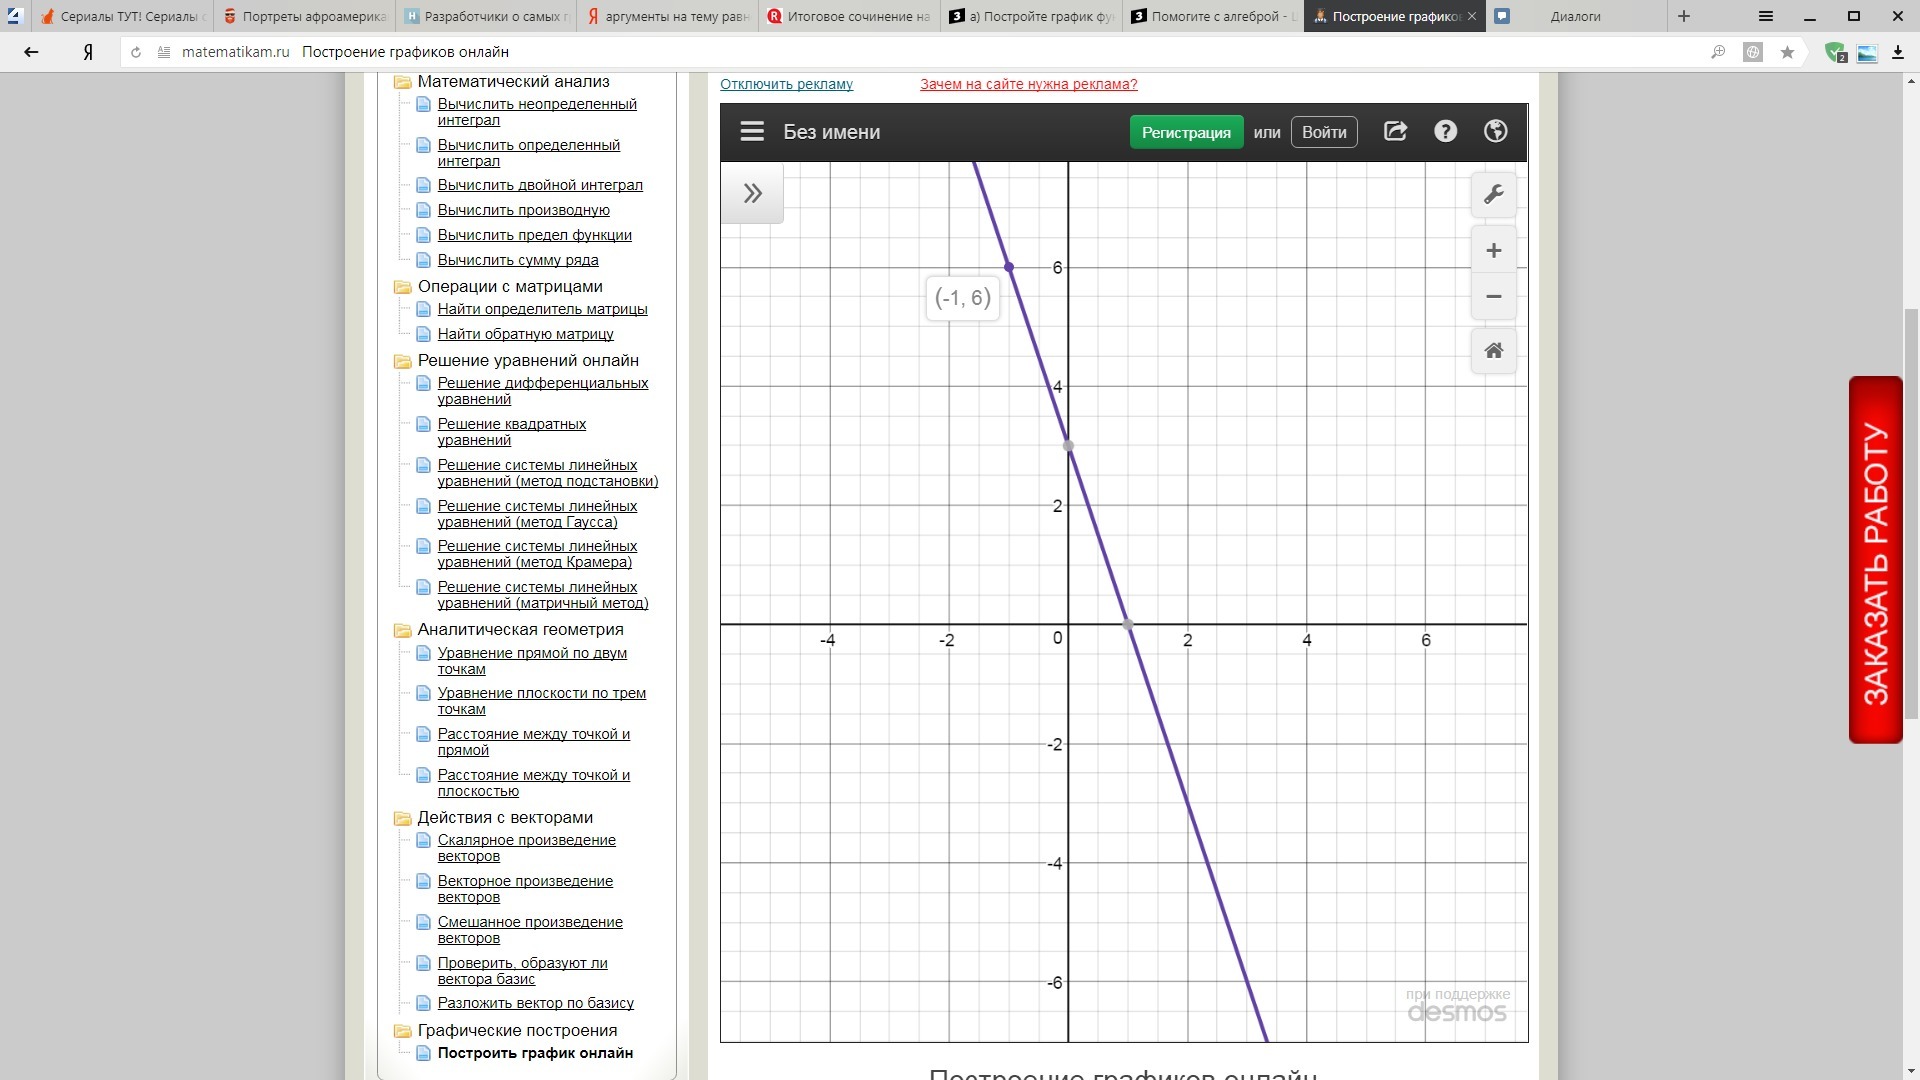Click the share graph icon
Image resolution: width=1920 pixels, height=1080 pixels.
click(1395, 131)
